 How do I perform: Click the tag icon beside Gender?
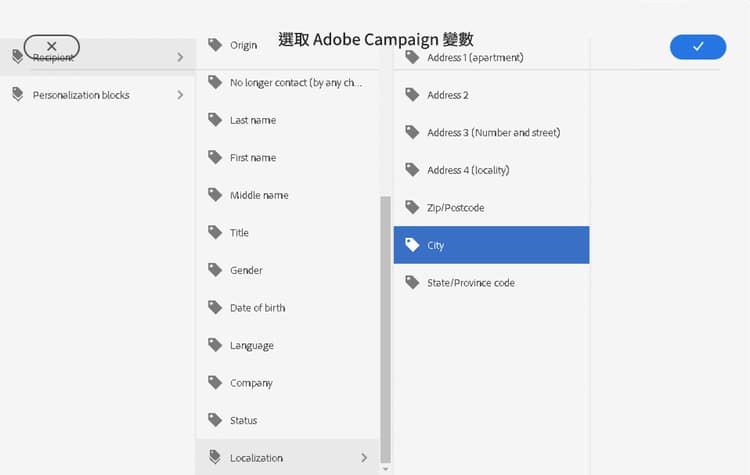point(215,270)
